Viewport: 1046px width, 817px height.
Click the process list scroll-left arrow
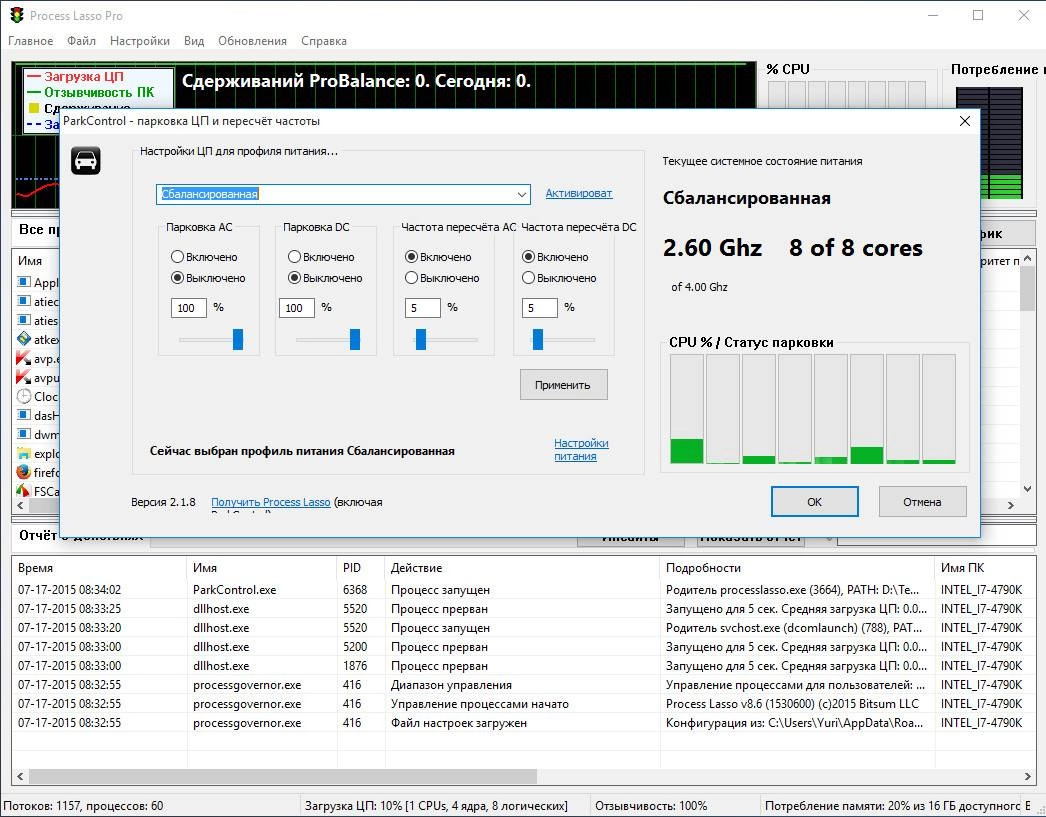(x=20, y=506)
